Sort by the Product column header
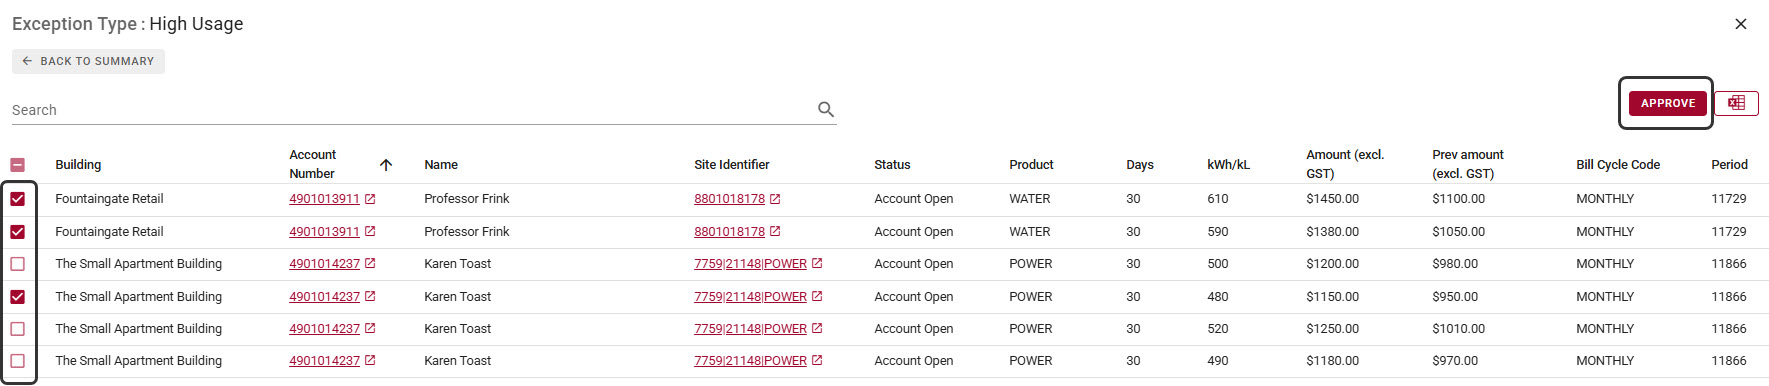The height and width of the screenshot is (386, 1769). tap(1031, 165)
